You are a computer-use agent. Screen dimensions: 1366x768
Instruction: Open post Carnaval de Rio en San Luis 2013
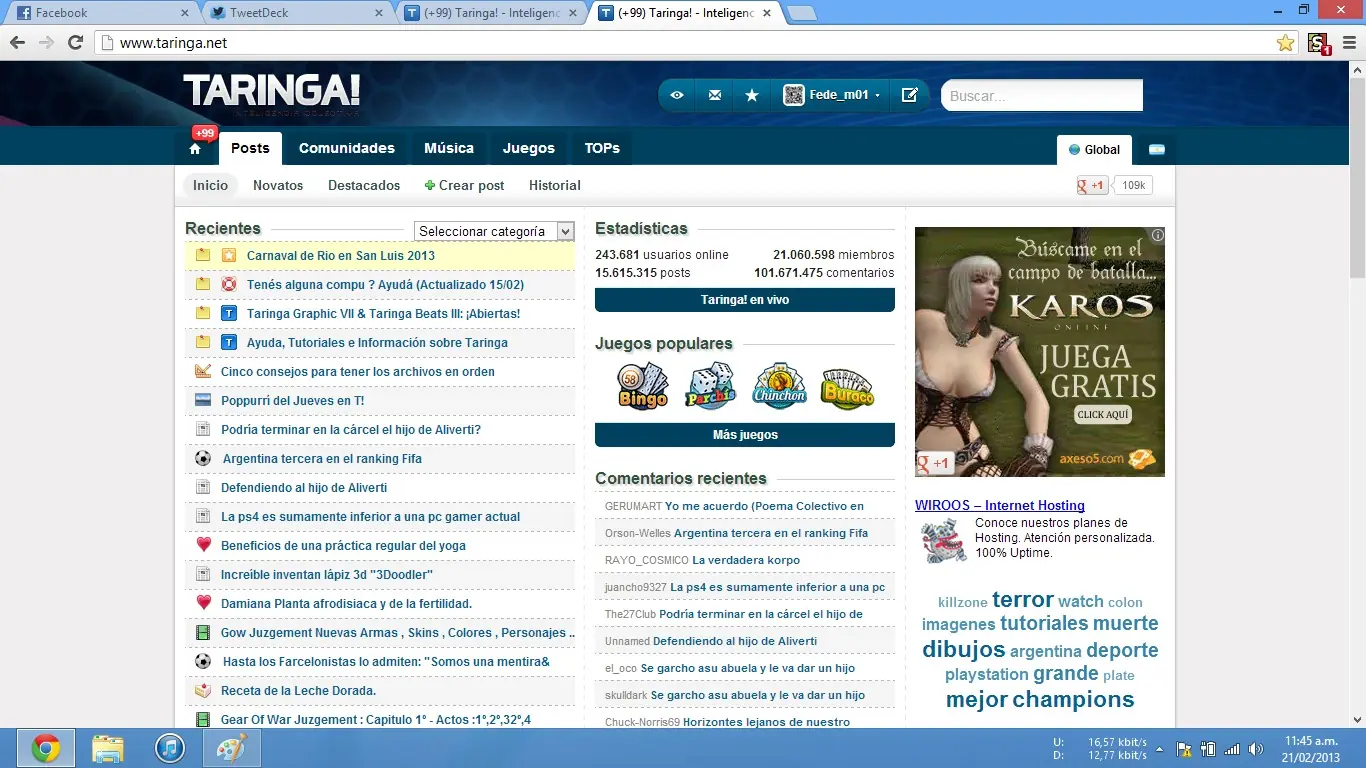(341, 255)
